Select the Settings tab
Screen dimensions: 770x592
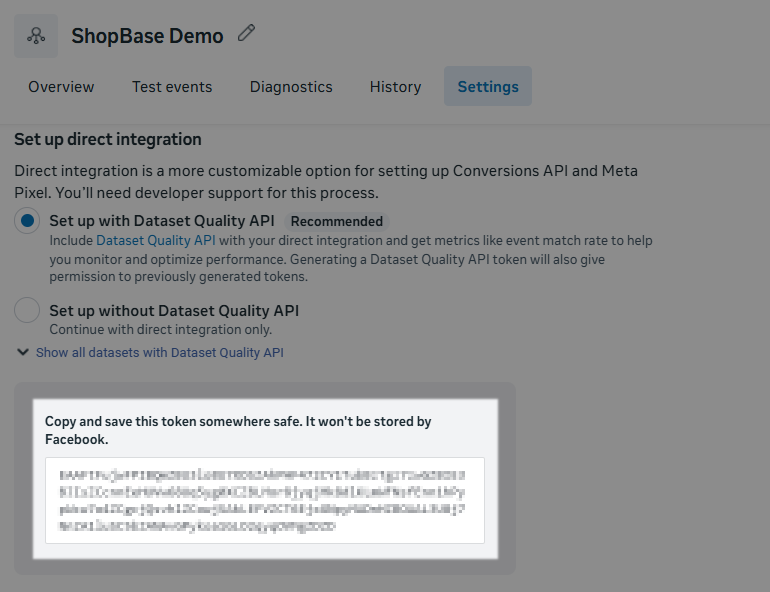click(488, 87)
